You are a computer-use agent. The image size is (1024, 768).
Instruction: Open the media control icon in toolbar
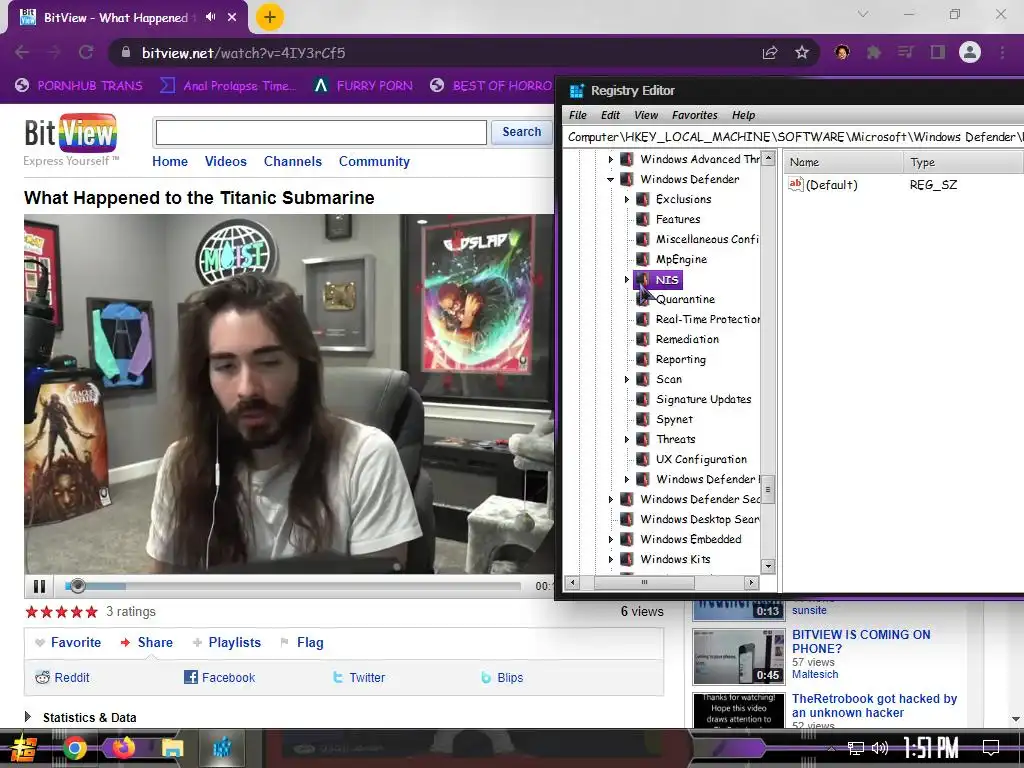click(905, 52)
